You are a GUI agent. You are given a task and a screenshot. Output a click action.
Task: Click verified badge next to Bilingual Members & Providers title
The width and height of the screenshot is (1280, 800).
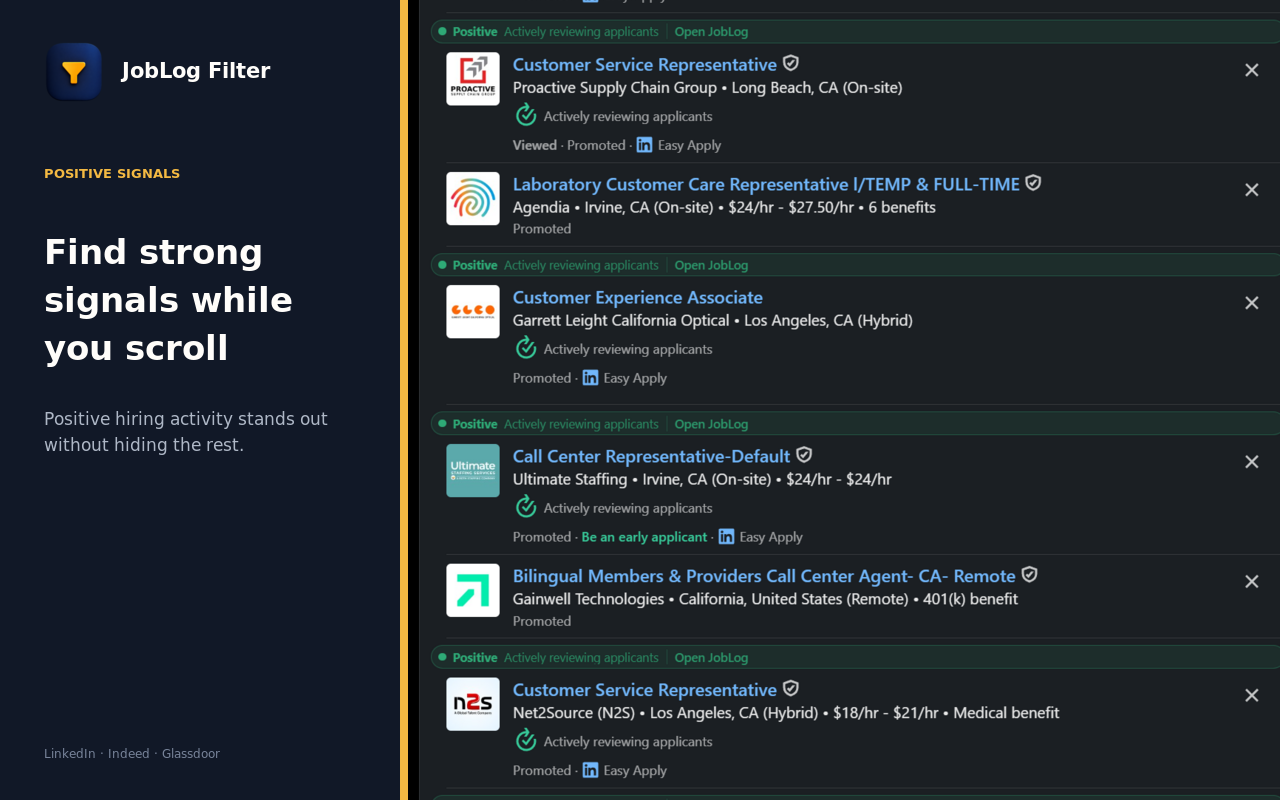(x=1029, y=575)
